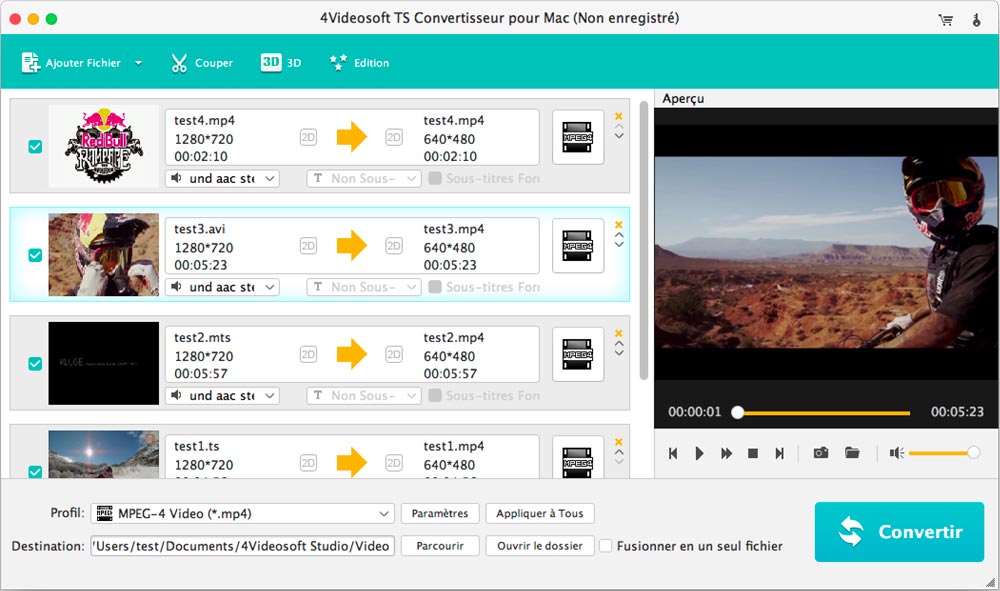Take a snapshot with the camera icon
The height and width of the screenshot is (591, 1000).
click(821, 453)
